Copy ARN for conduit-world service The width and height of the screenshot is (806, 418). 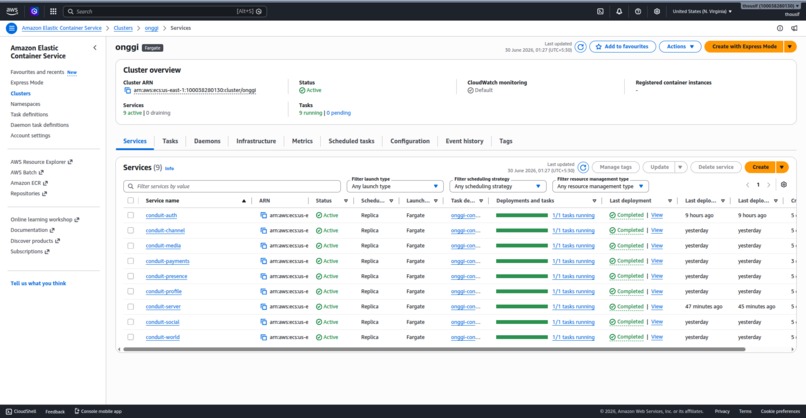(x=264, y=337)
